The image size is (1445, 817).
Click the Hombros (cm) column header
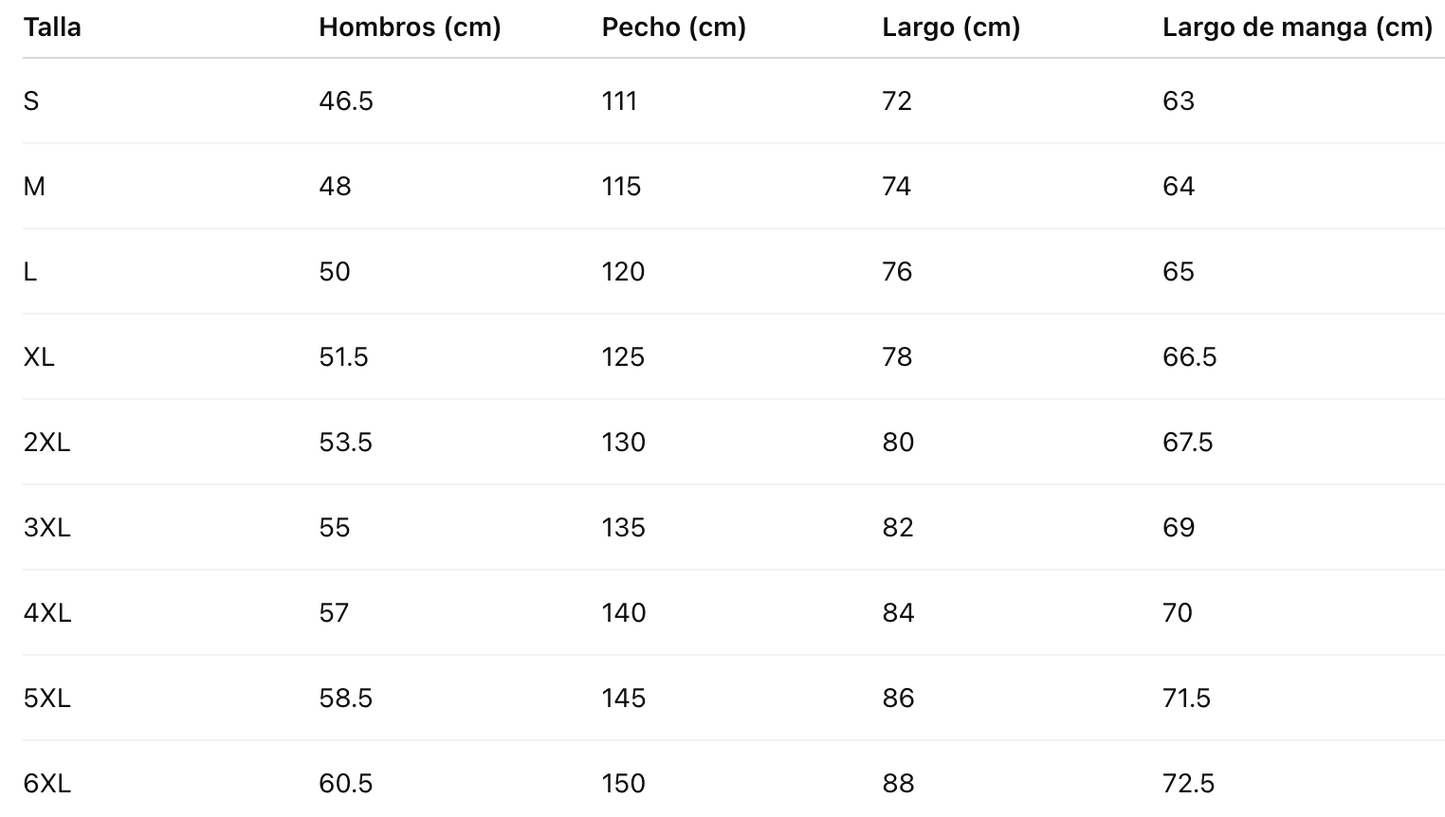tap(409, 27)
